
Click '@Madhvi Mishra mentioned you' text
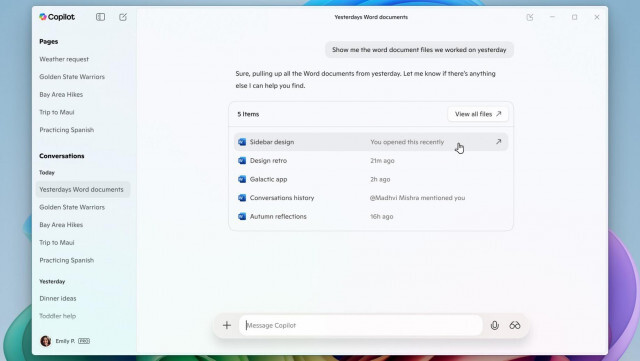tap(417, 198)
